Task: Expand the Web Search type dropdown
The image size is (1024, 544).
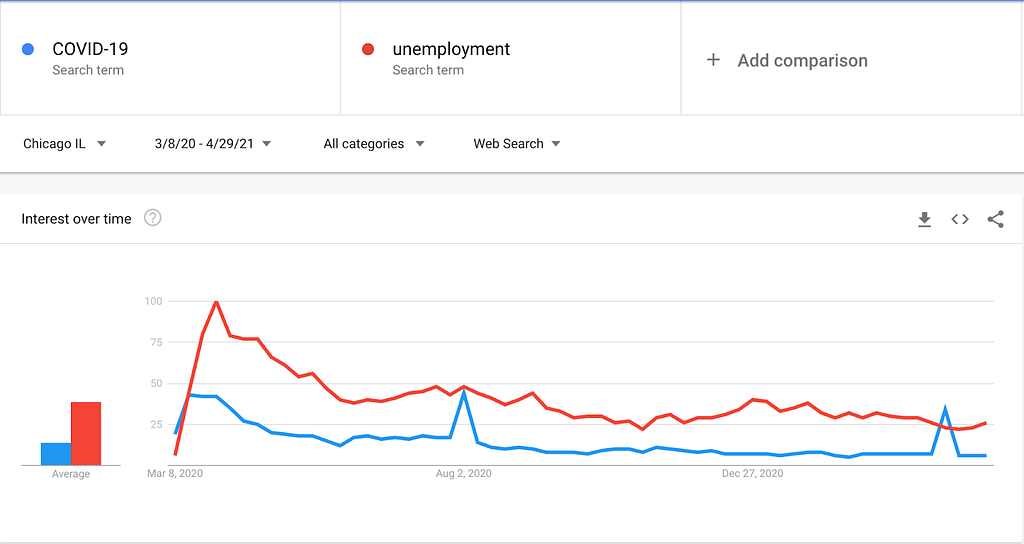Action: click(x=517, y=144)
